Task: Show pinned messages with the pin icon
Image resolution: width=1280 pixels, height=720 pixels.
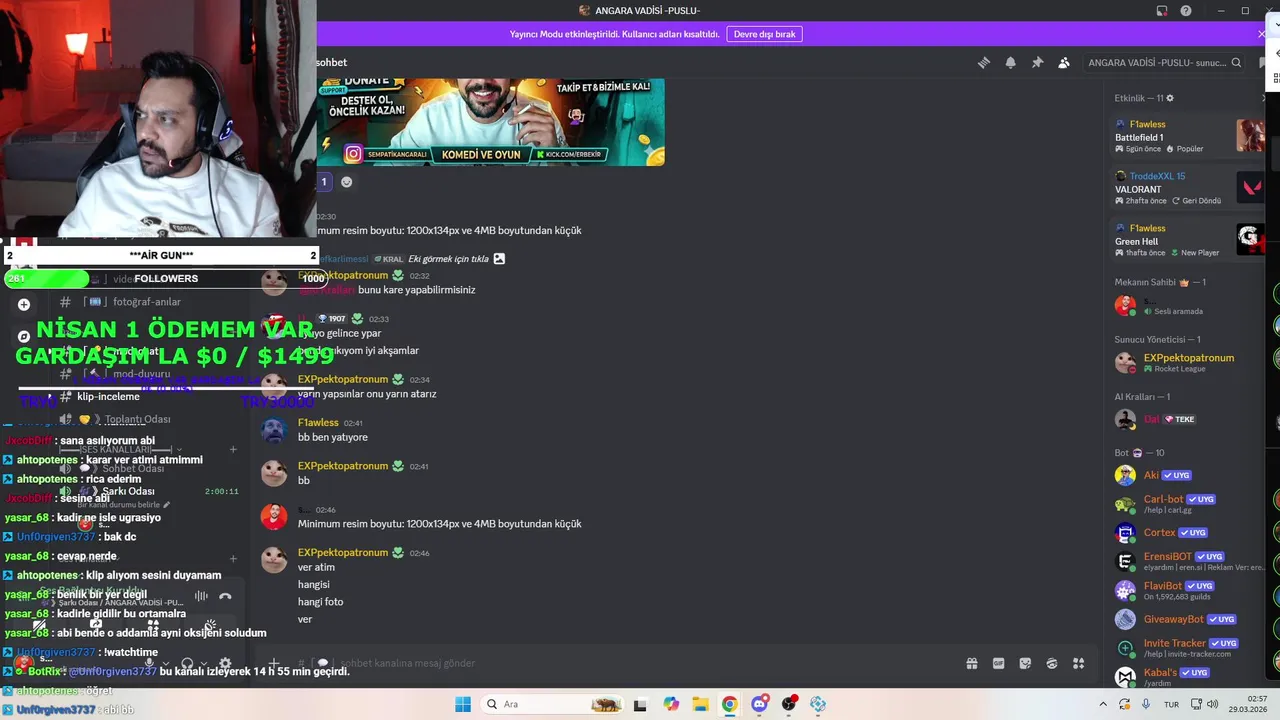Action: click(1037, 62)
